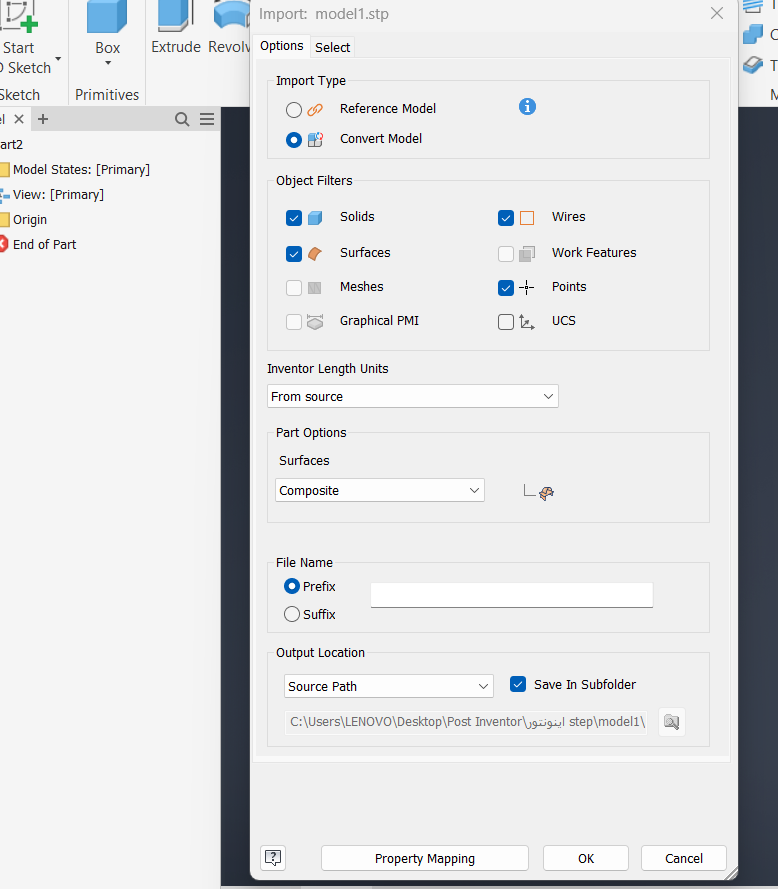Image resolution: width=778 pixels, height=889 pixels.
Task: Click the output path text field
Action: coord(466,722)
